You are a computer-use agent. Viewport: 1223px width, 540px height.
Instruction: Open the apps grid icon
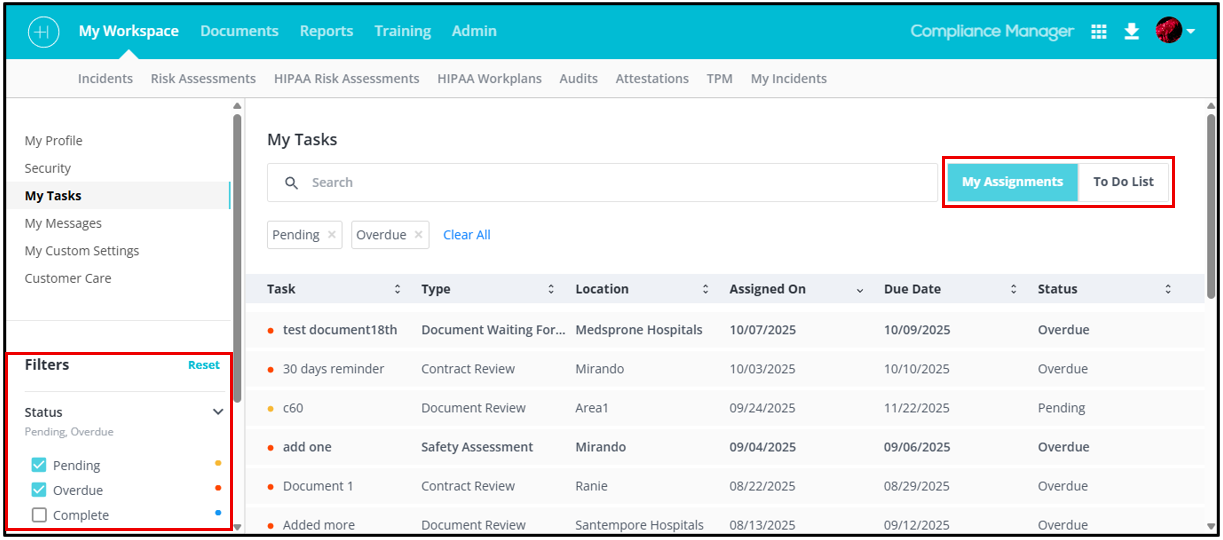click(x=1099, y=31)
